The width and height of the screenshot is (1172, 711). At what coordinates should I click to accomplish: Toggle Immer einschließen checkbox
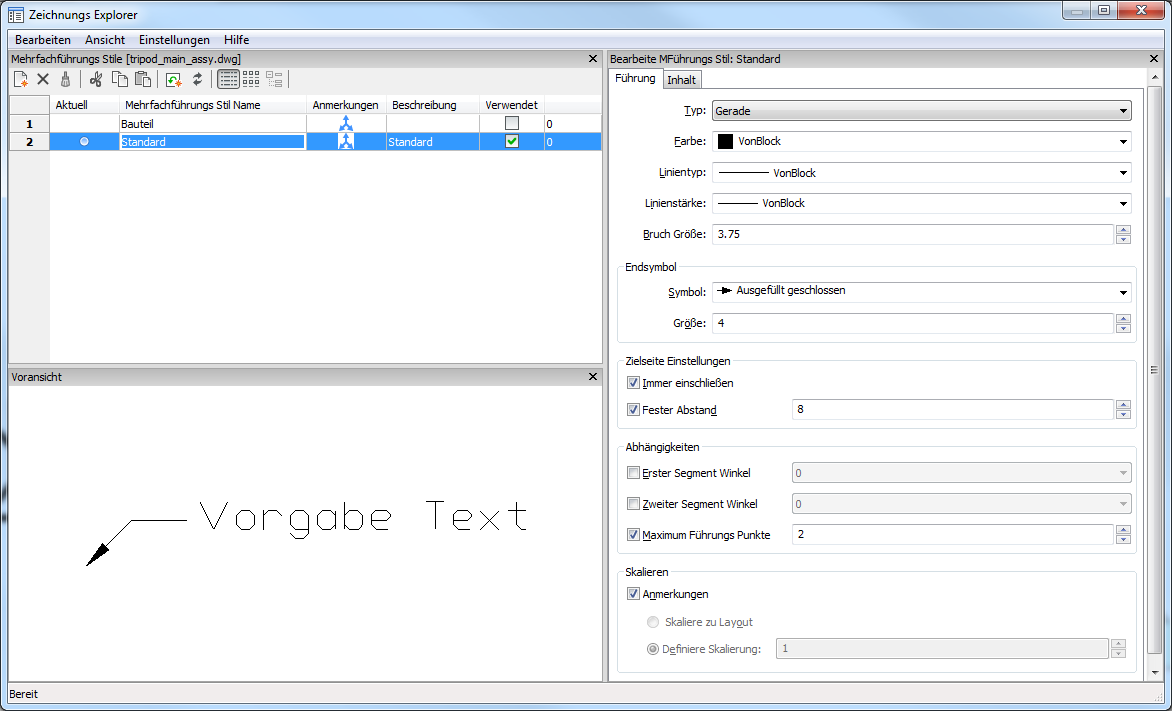633,383
